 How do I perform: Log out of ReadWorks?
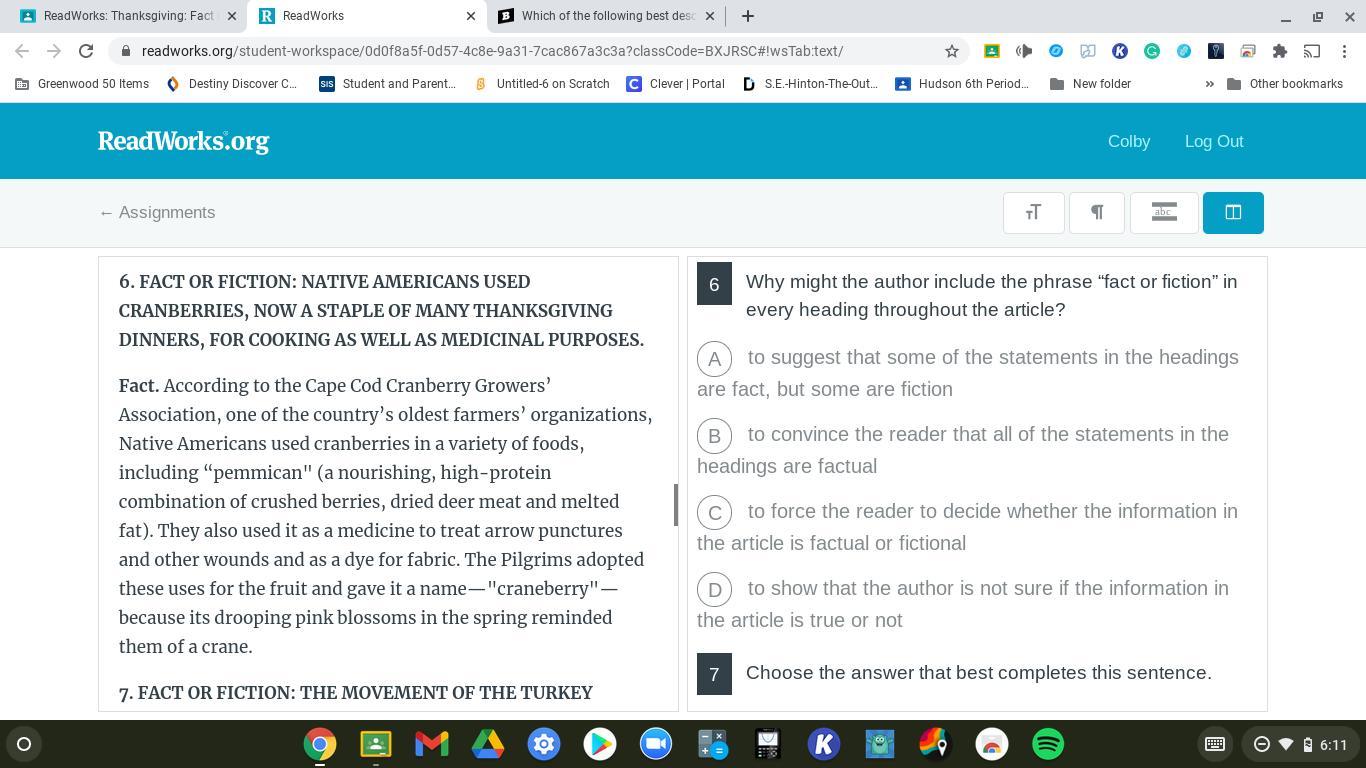(1214, 141)
